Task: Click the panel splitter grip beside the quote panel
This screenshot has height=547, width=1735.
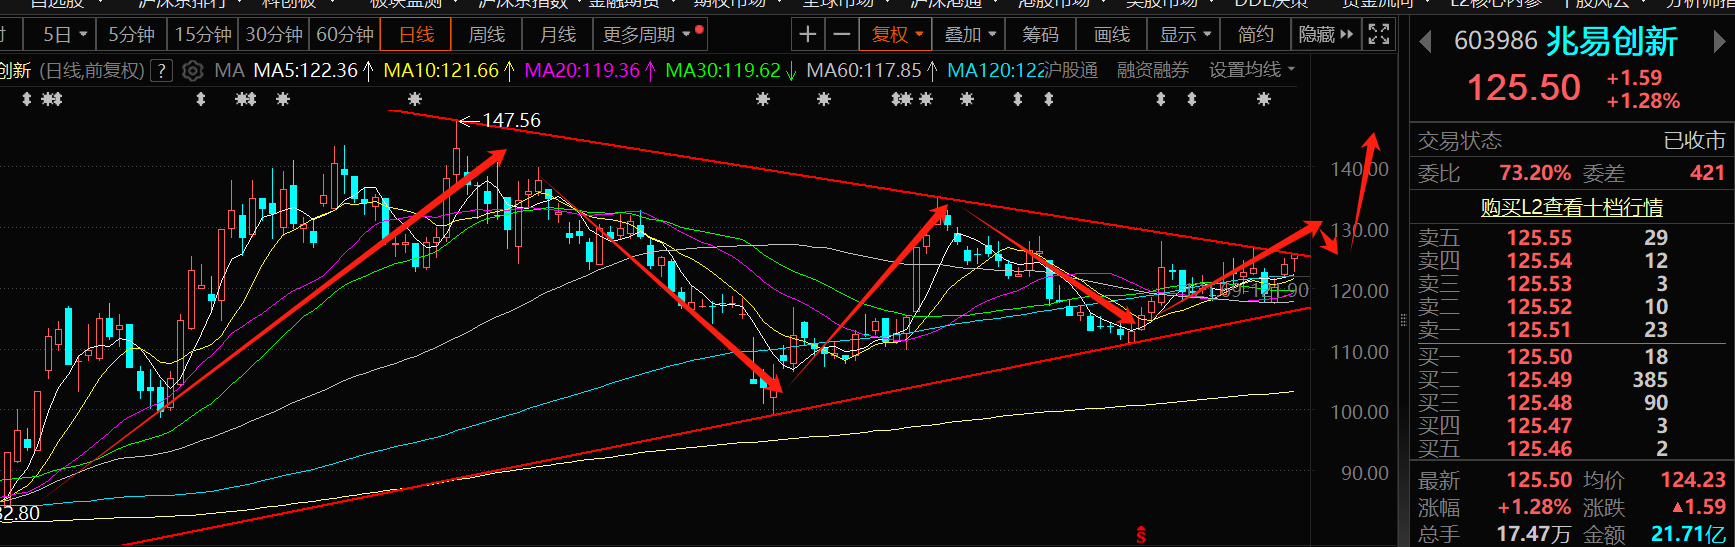Action: coord(1402,320)
